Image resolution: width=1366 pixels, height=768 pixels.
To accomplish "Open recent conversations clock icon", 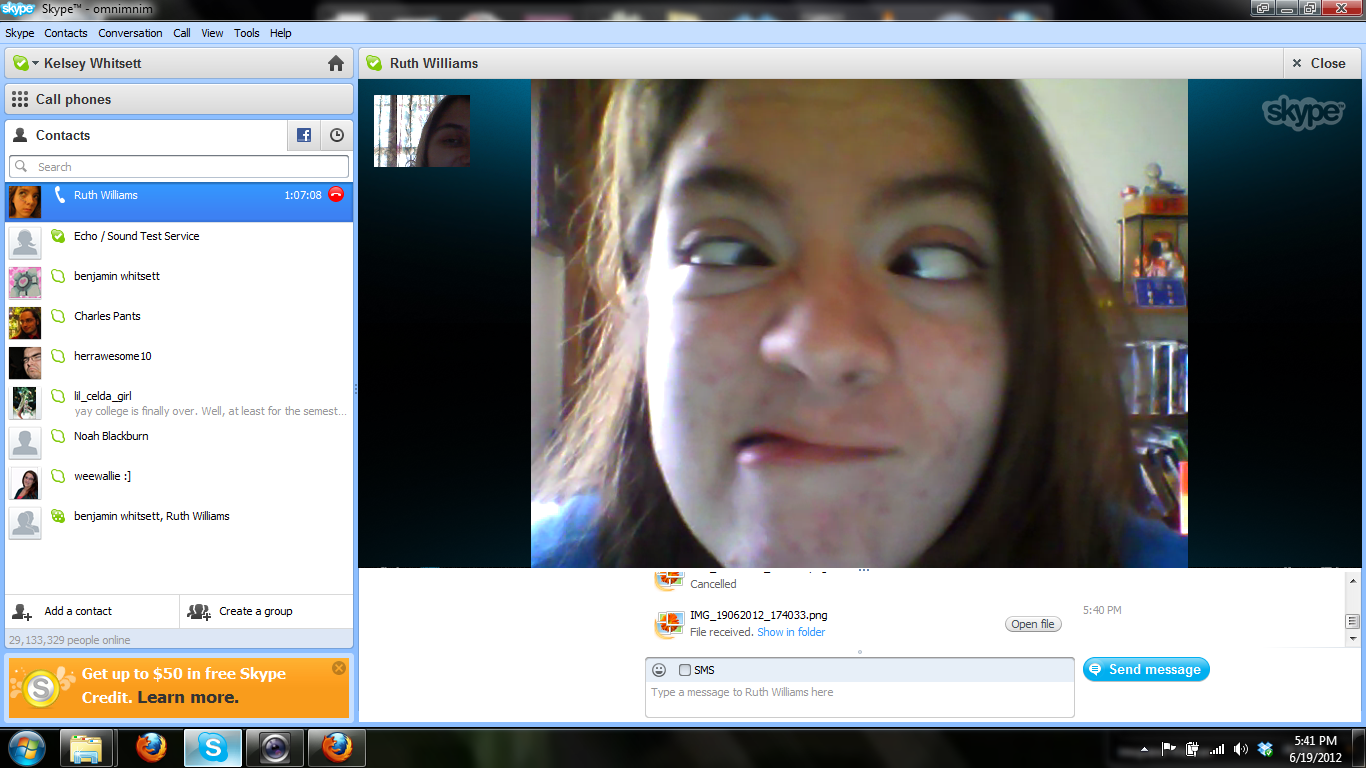I will pos(337,136).
